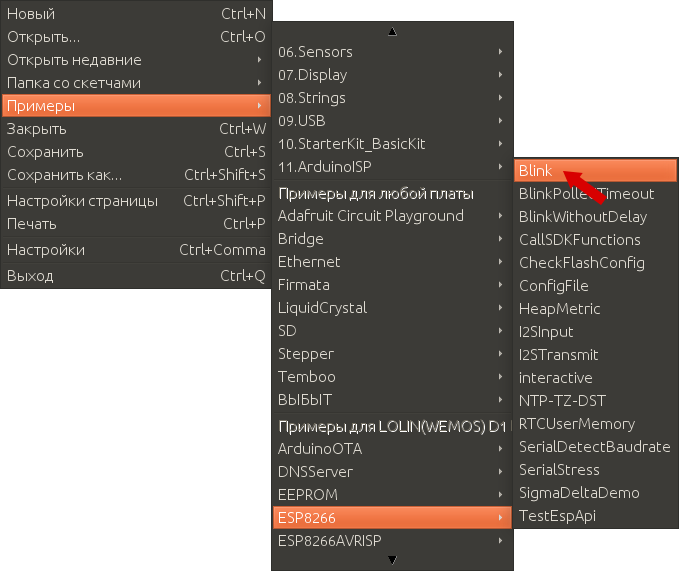The width and height of the screenshot is (679, 571).
Task: Open the I2STransmit example
Action: (595, 354)
